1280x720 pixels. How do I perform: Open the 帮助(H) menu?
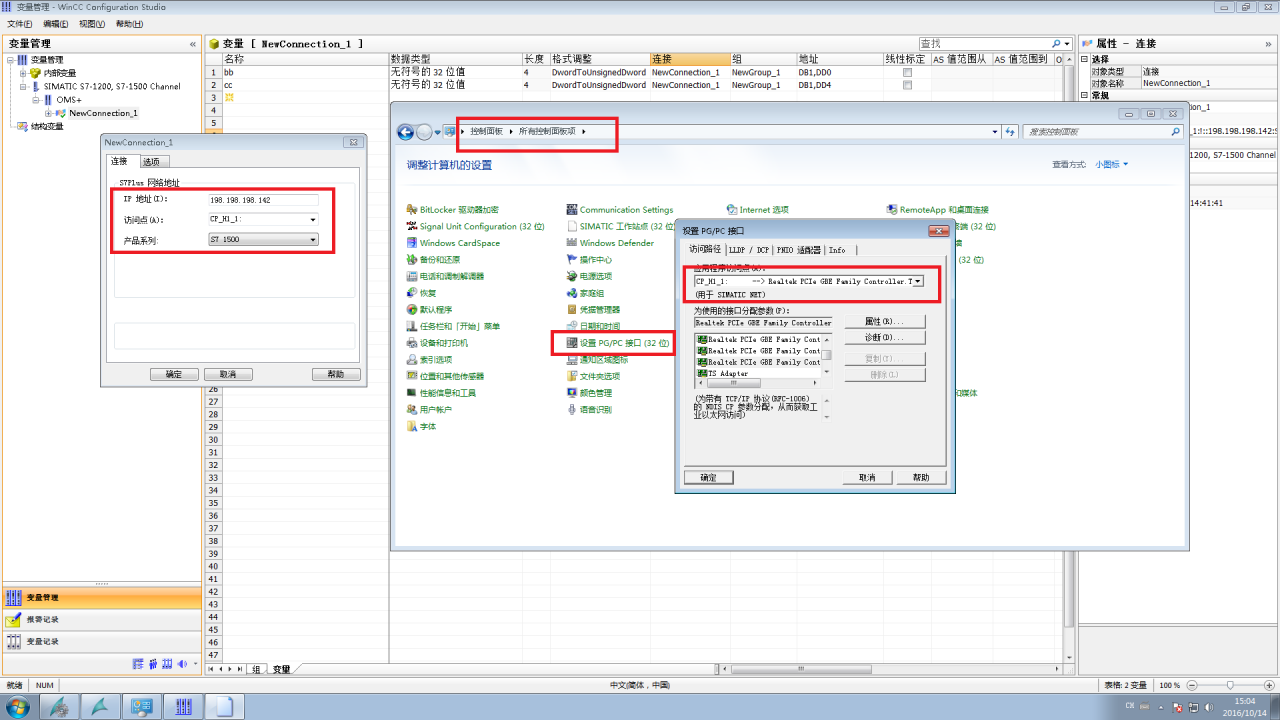pyautogui.click(x=128, y=23)
